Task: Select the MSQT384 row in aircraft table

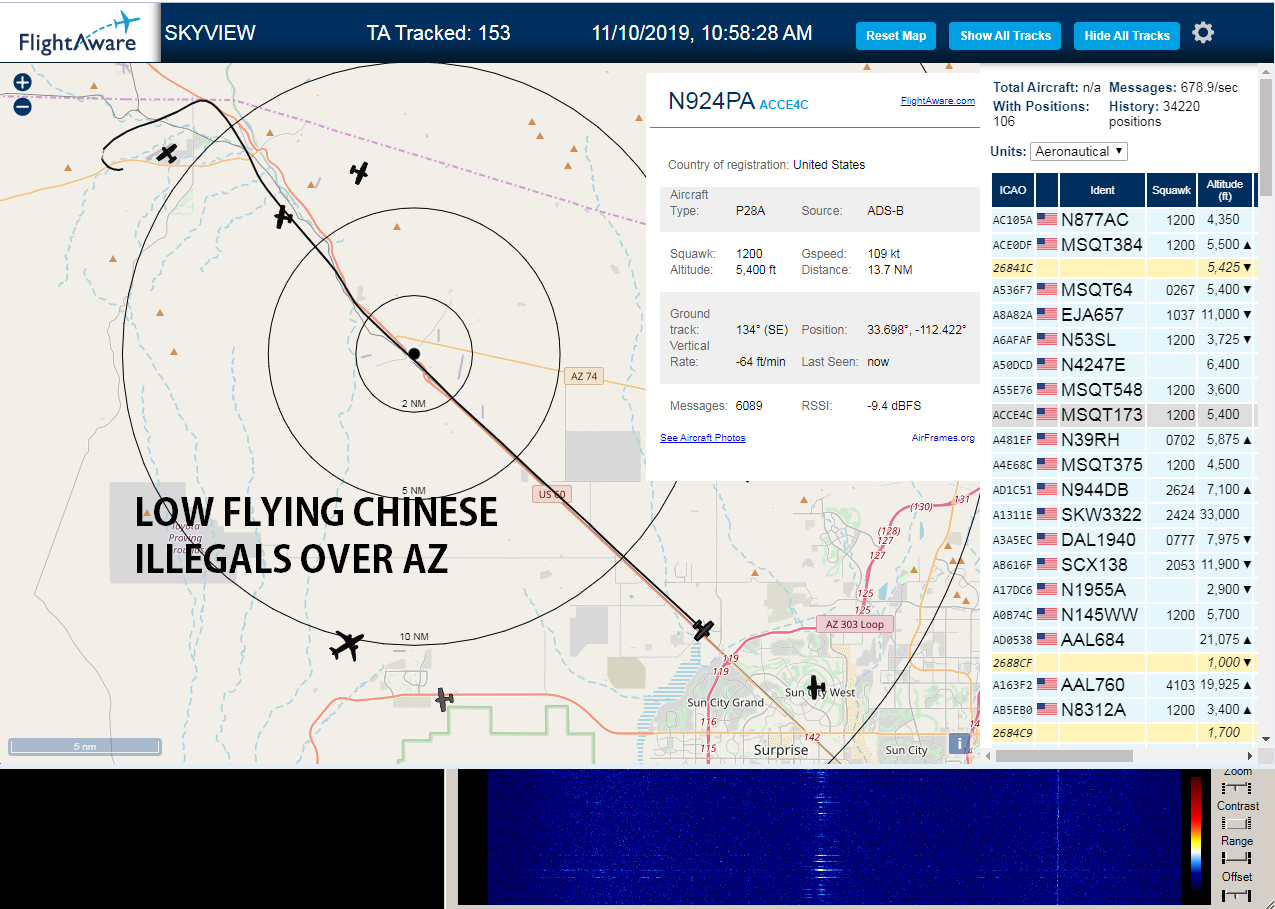Action: (x=1123, y=244)
